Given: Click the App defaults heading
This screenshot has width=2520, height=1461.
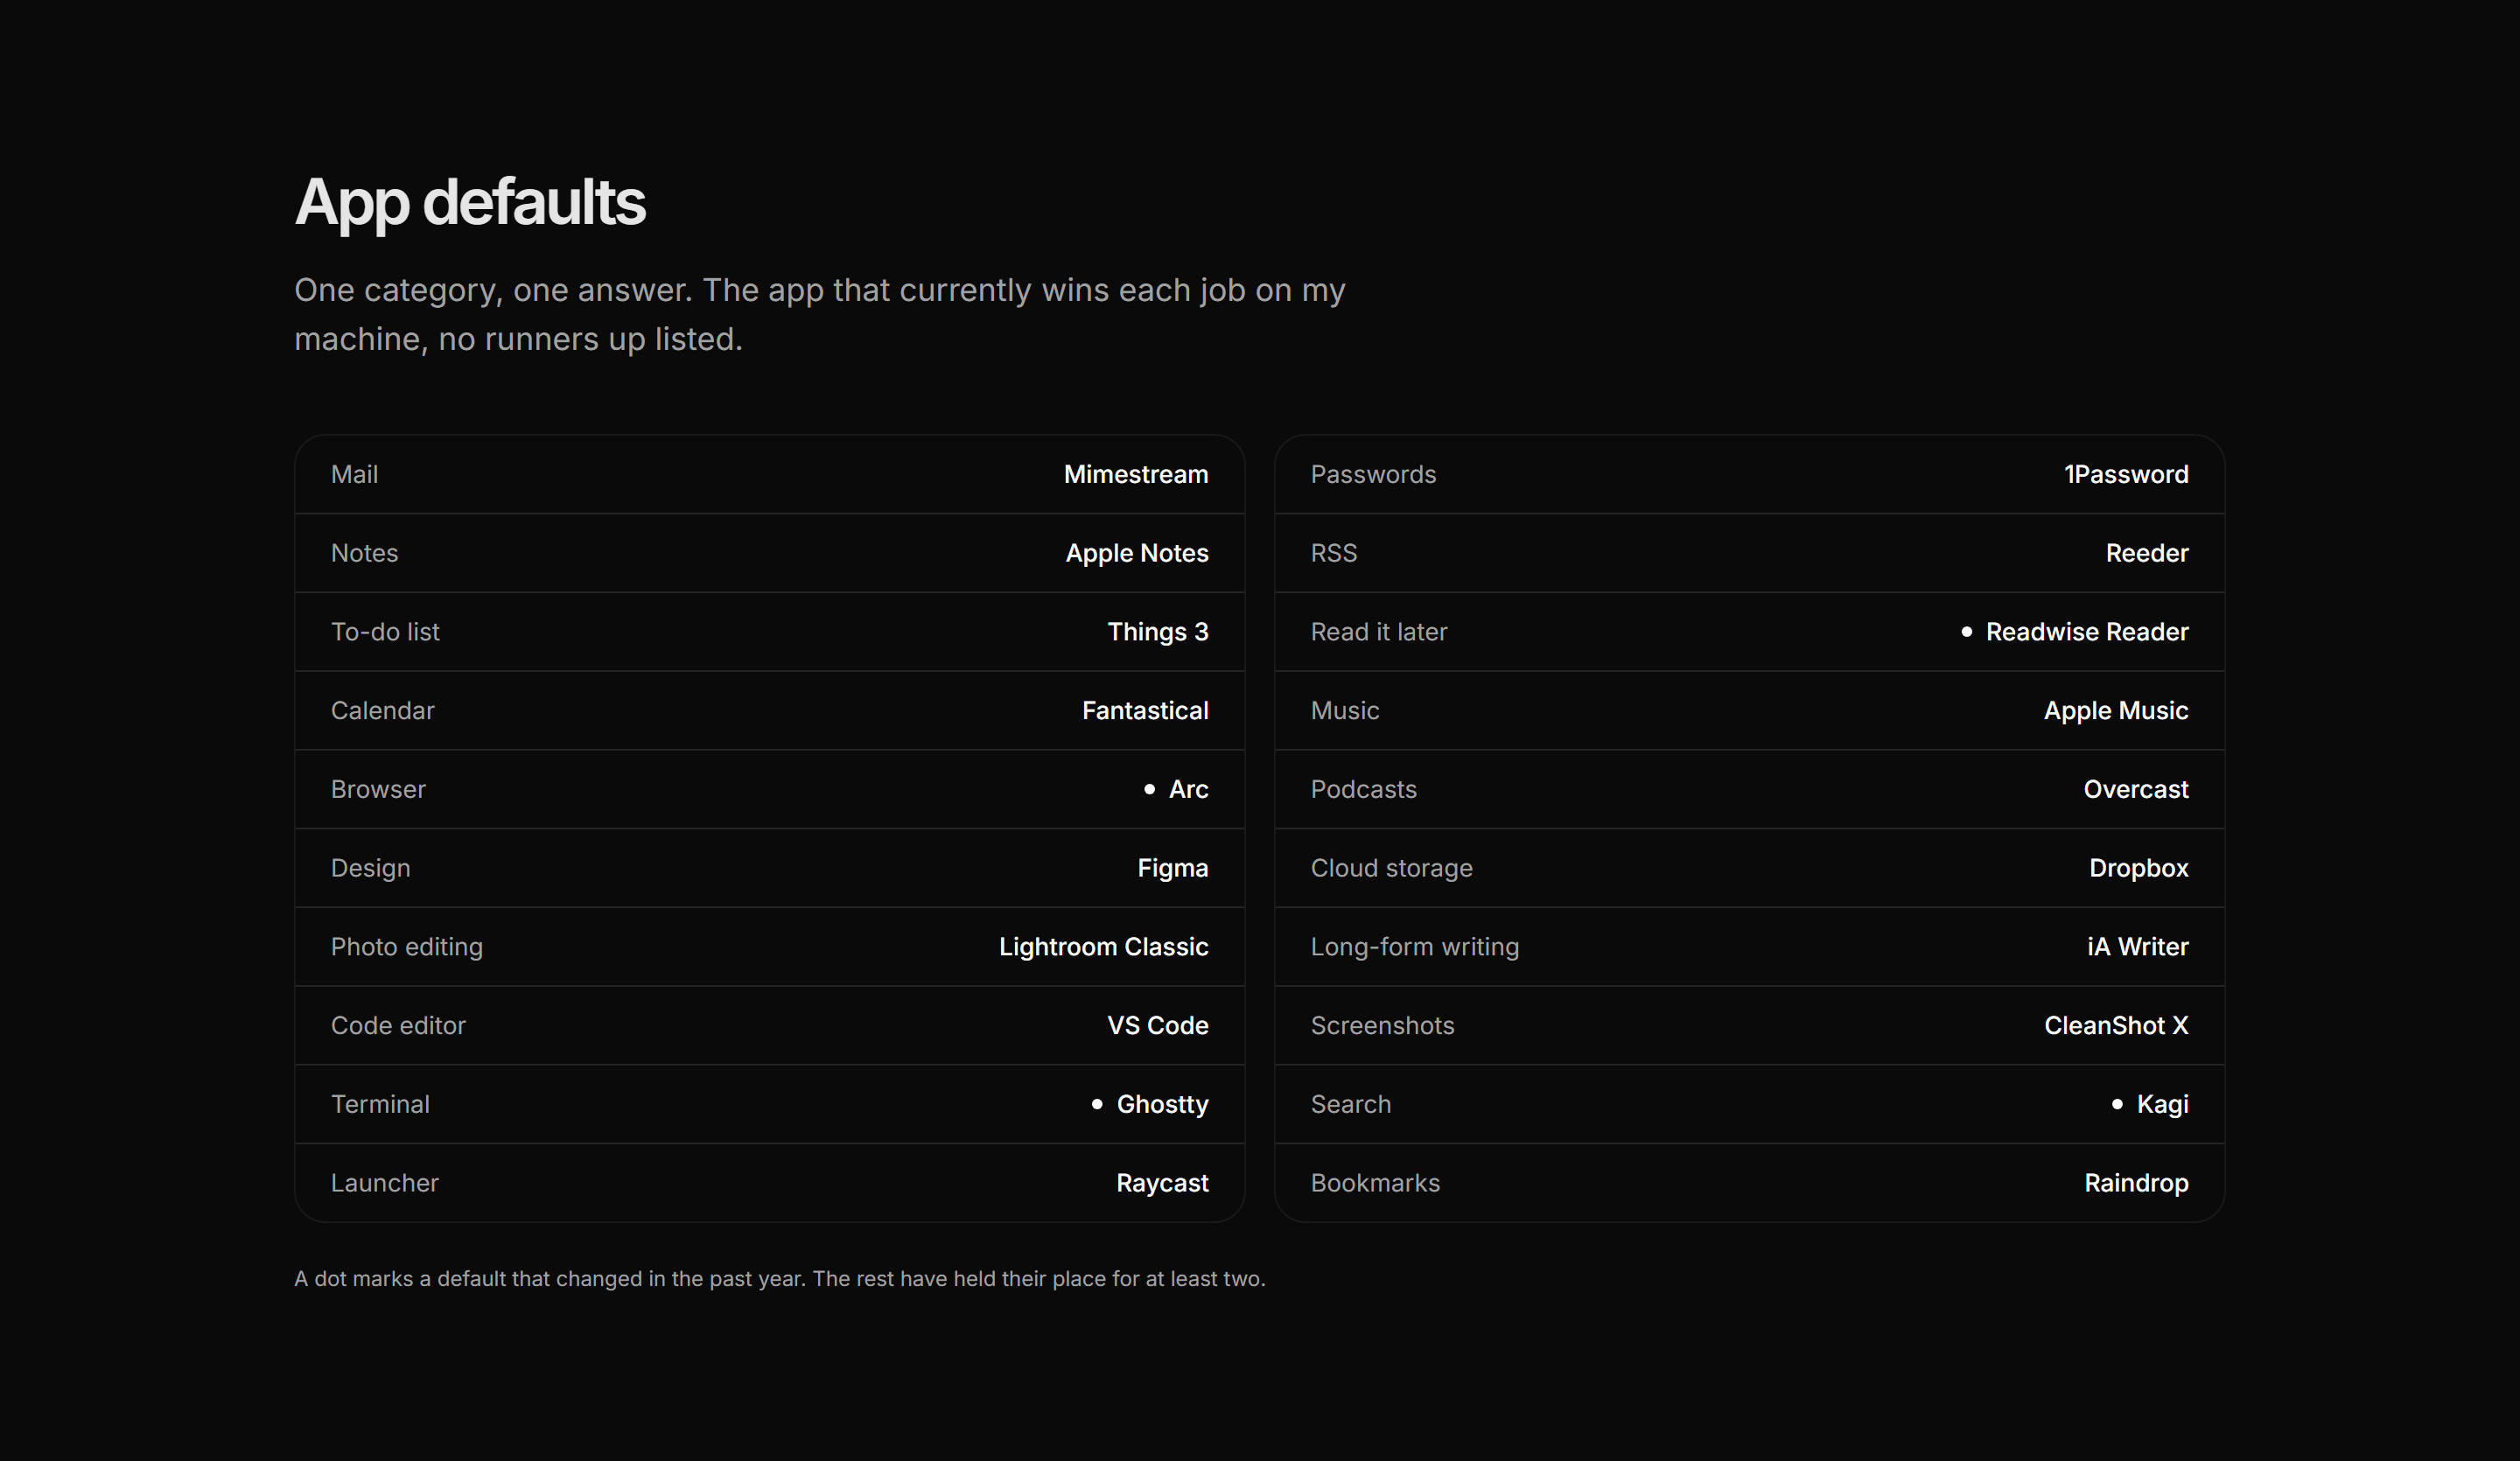Looking at the screenshot, I should pyautogui.click(x=470, y=203).
